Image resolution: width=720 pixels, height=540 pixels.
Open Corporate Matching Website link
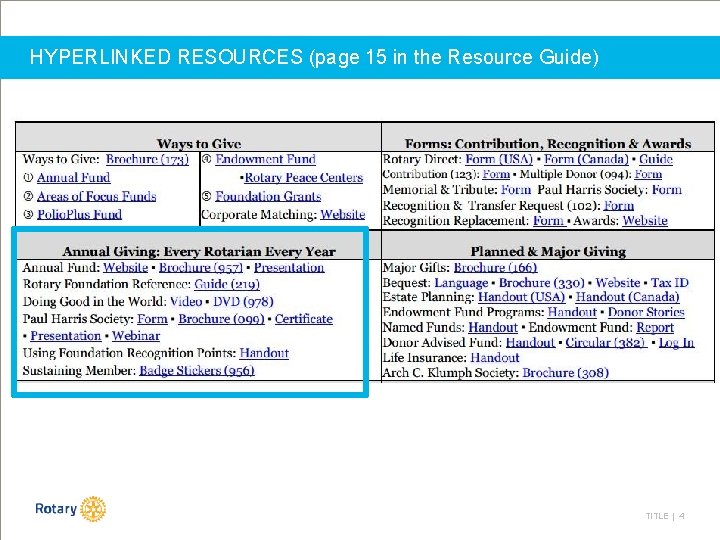[x=343, y=214]
